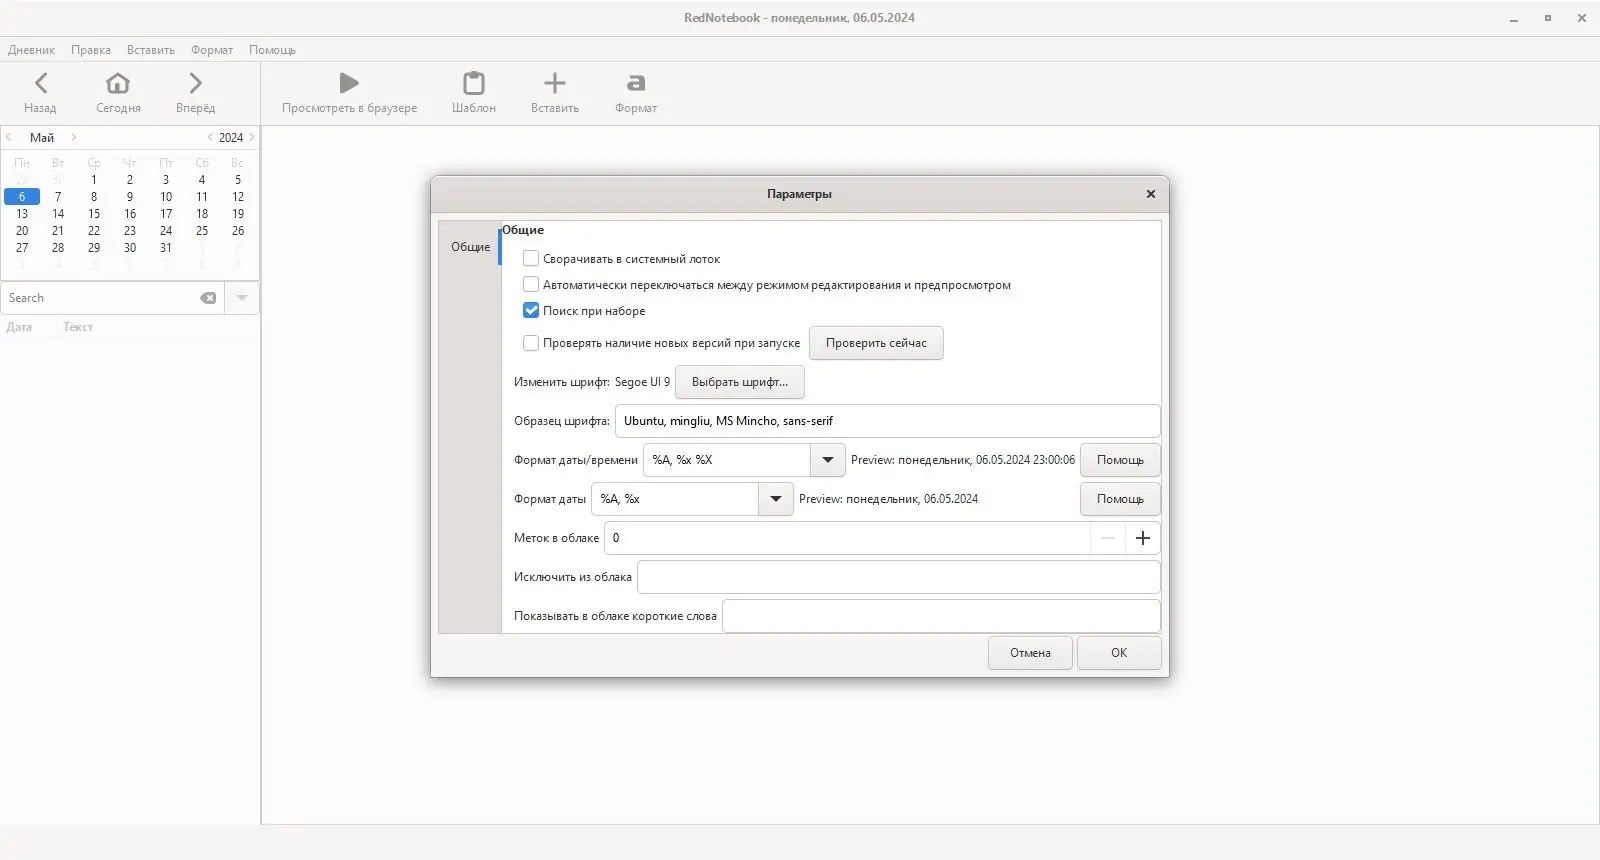The image size is (1600, 860).
Task: Click the Образец шрифта text field
Action: coord(888,421)
